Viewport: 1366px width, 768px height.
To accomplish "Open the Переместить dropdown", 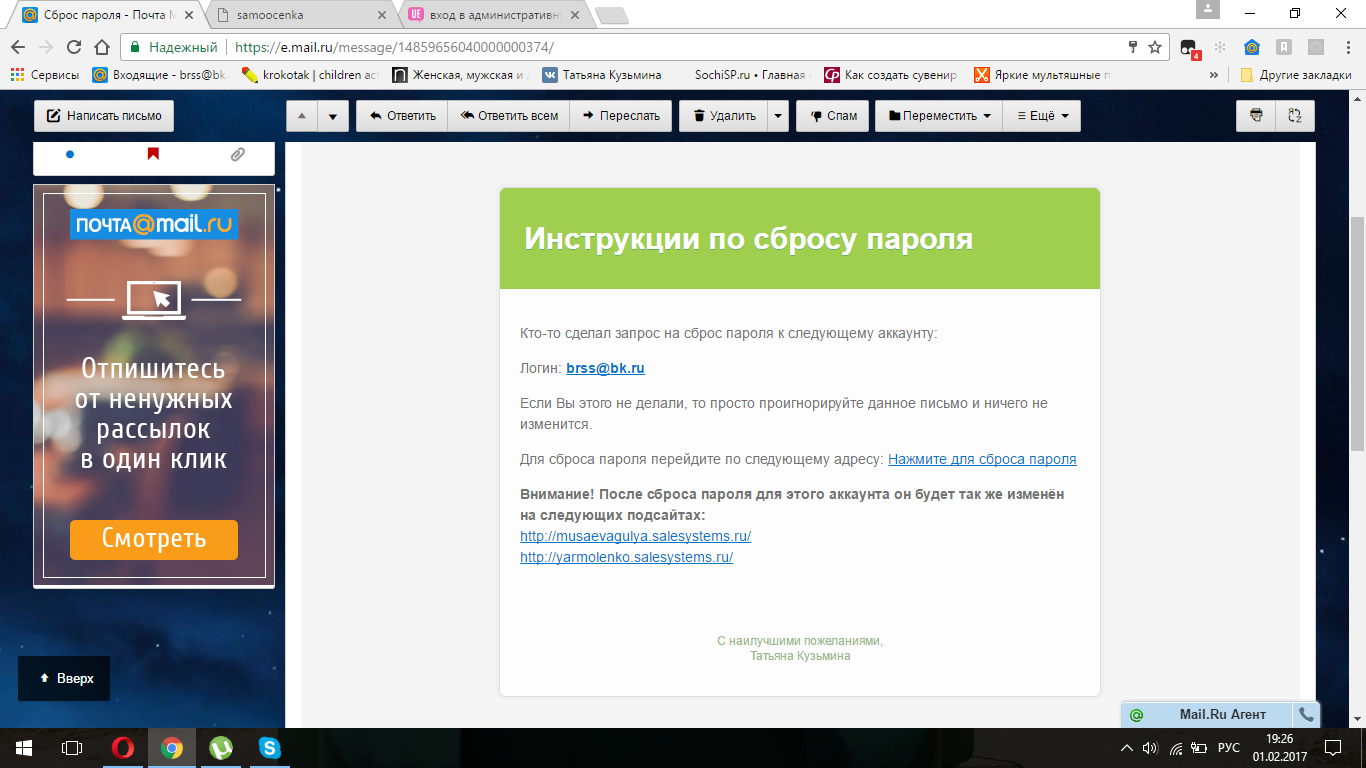I will click(x=939, y=116).
